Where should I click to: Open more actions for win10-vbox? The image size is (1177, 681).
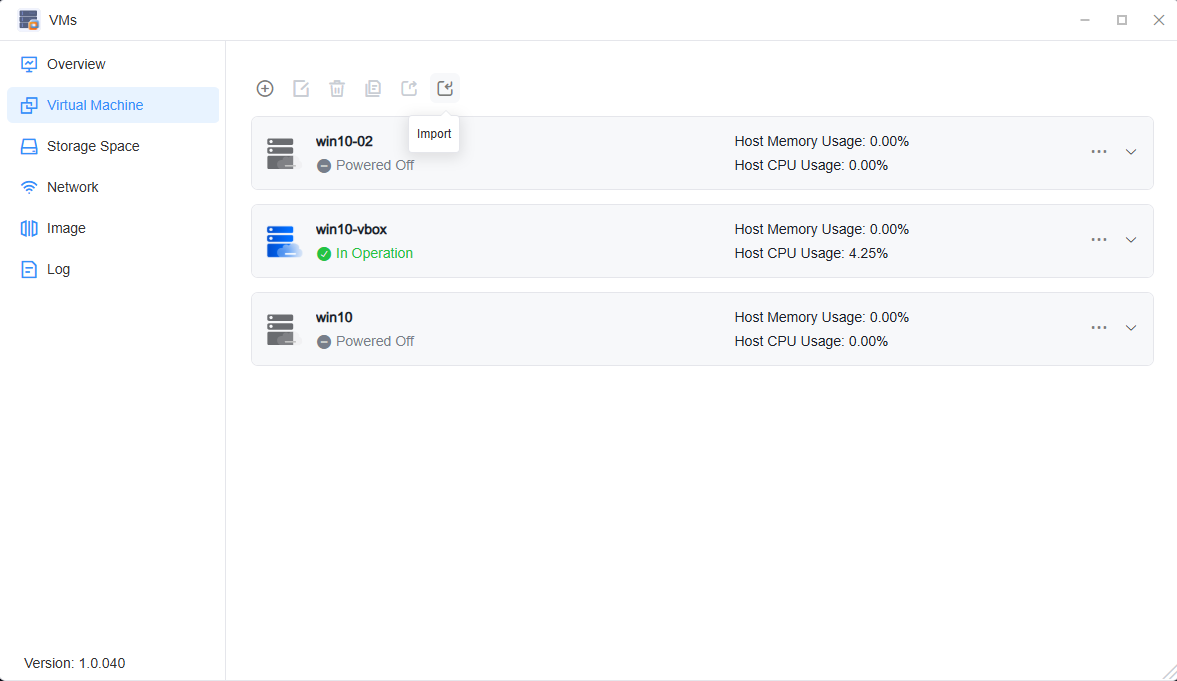[1099, 240]
